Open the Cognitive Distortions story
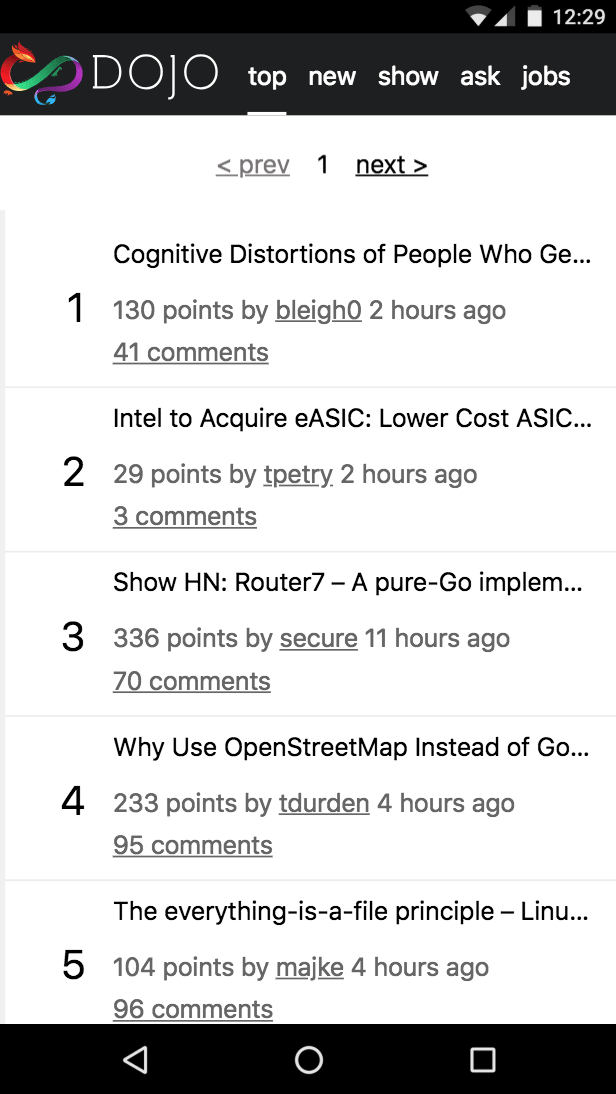 click(x=352, y=254)
